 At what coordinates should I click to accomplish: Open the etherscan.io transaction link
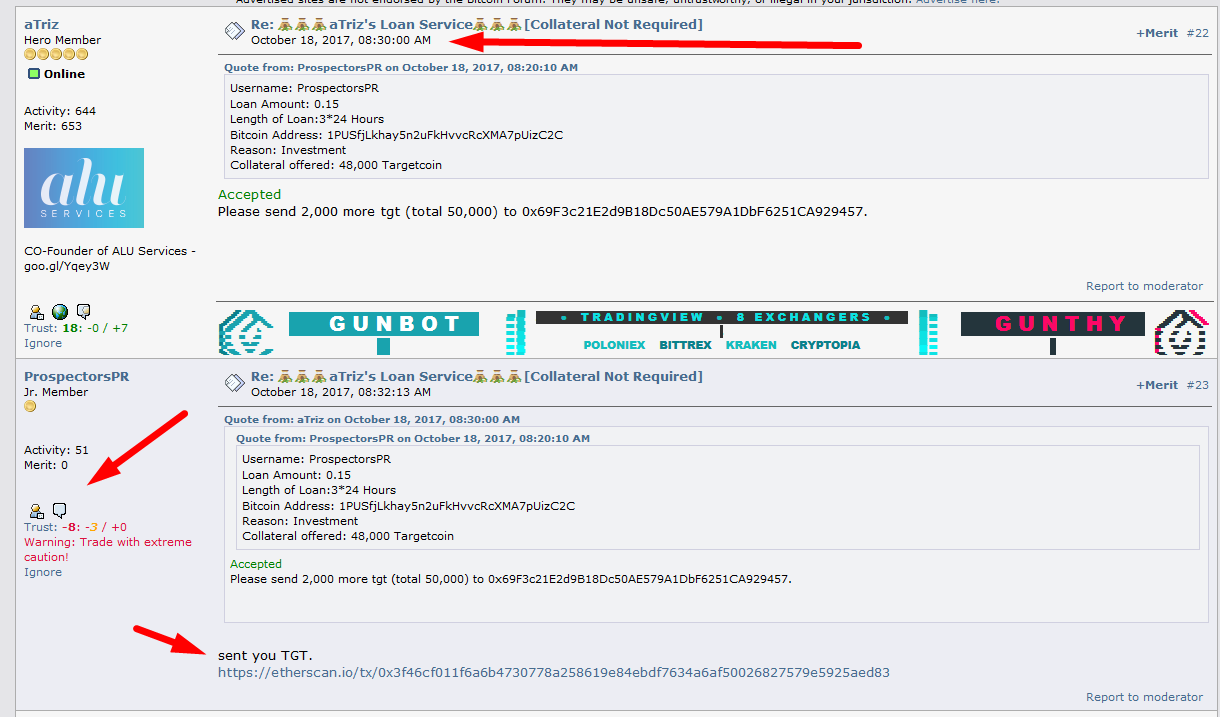tap(554, 673)
